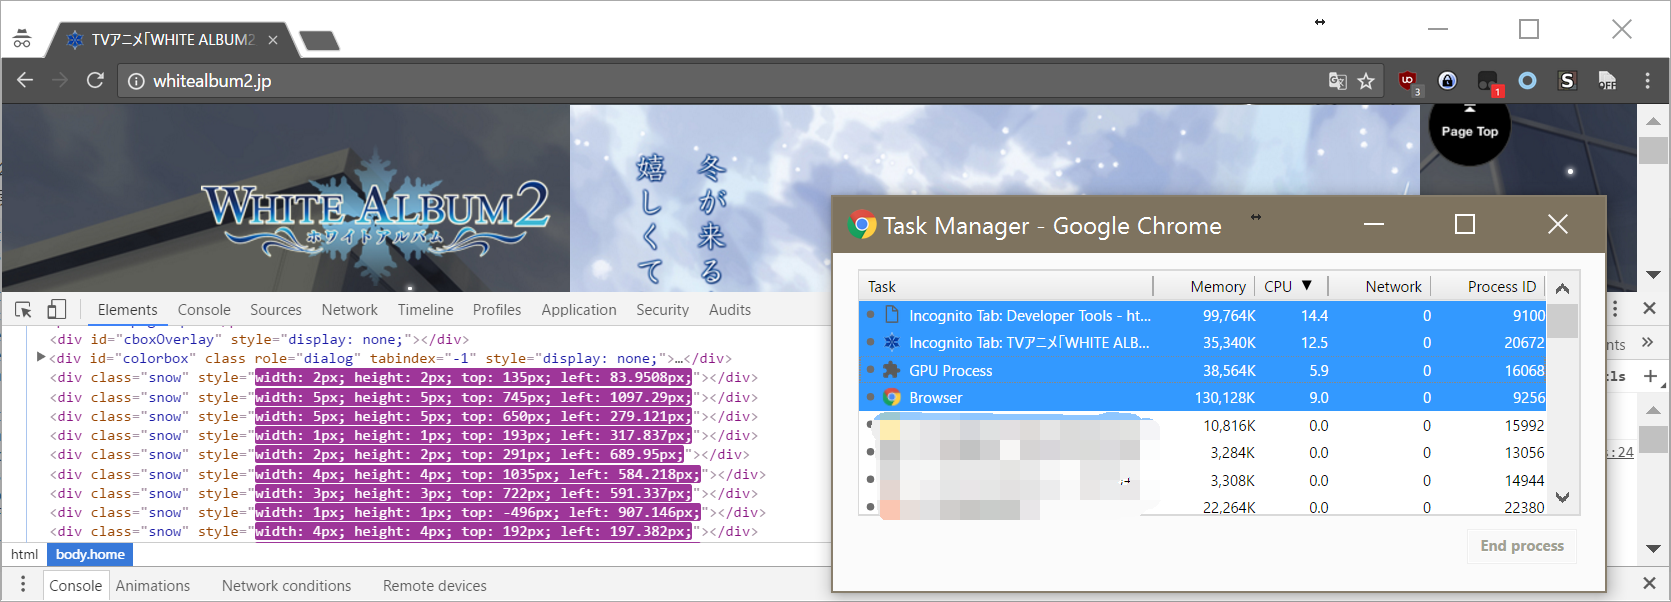Open the Audits panel tab
The width and height of the screenshot is (1671, 602).
tap(730, 310)
